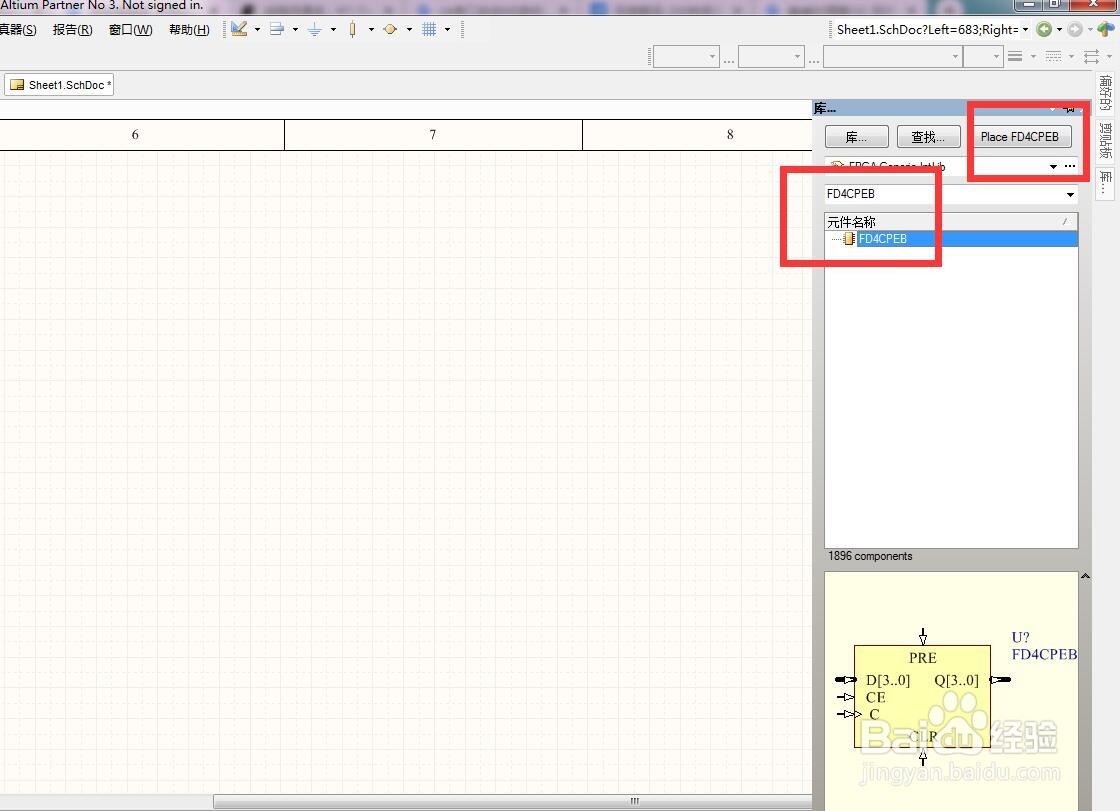Viewport: 1120px width, 811px height.
Task: Click sheet column header 7
Action: [433, 134]
